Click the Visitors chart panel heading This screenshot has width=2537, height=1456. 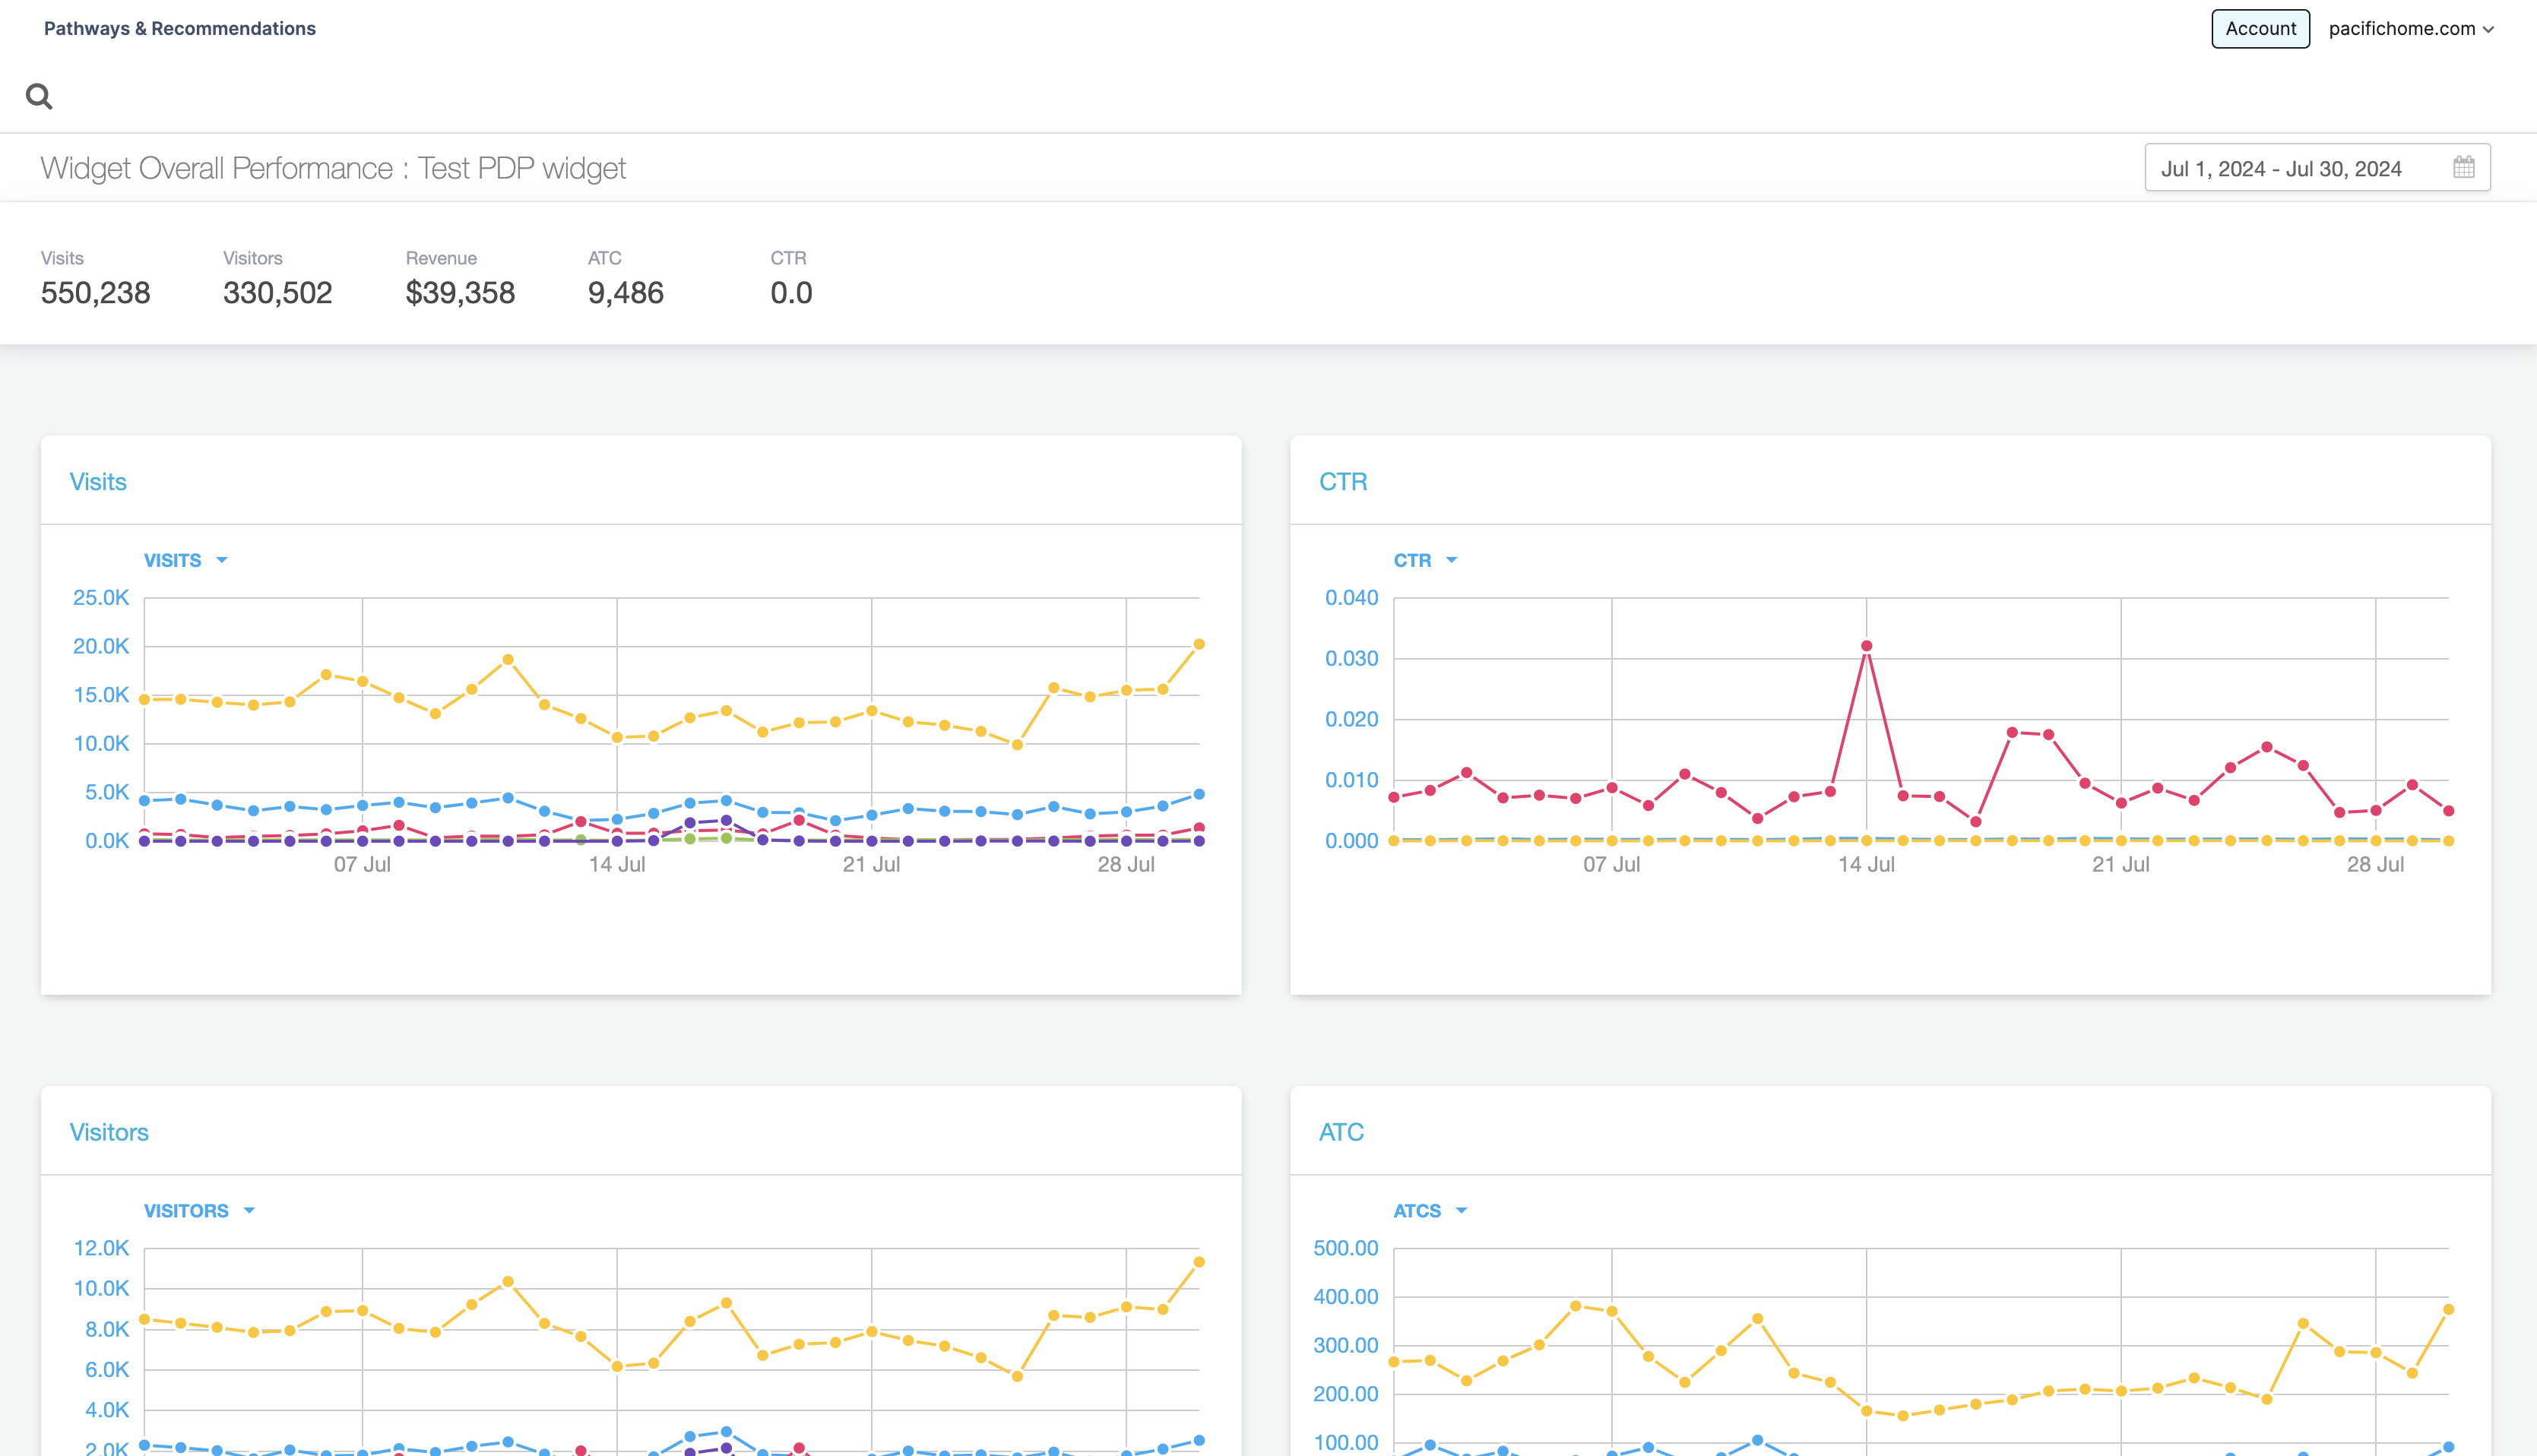point(109,1132)
